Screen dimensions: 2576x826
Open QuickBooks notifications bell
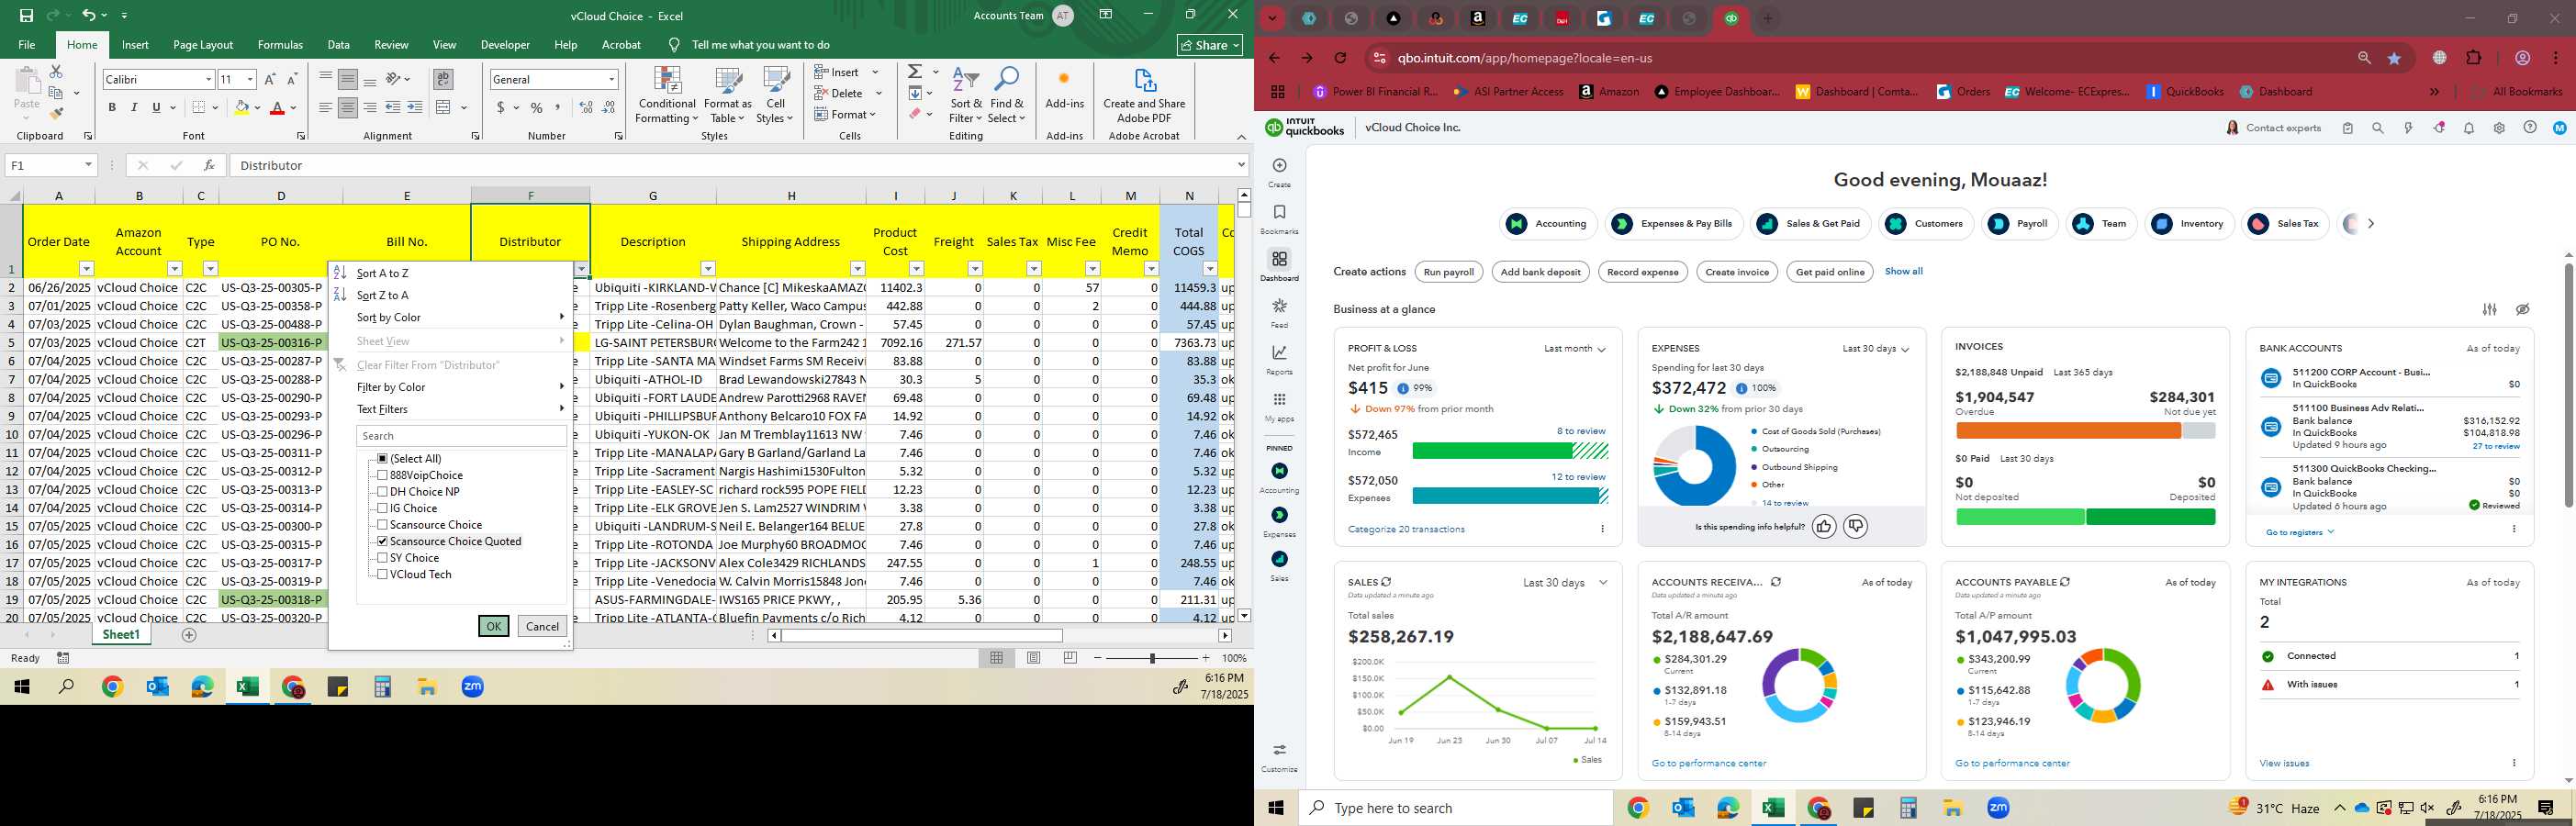(2469, 128)
